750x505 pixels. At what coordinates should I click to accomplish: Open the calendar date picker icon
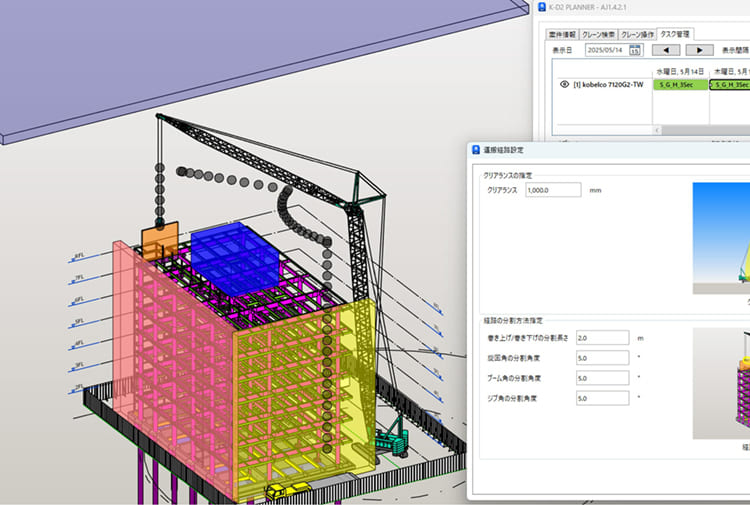pyautogui.click(x=634, y=50)
